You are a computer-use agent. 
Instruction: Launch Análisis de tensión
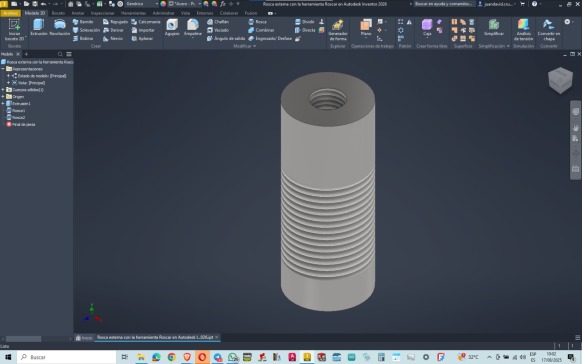click(x=523, y=30)
